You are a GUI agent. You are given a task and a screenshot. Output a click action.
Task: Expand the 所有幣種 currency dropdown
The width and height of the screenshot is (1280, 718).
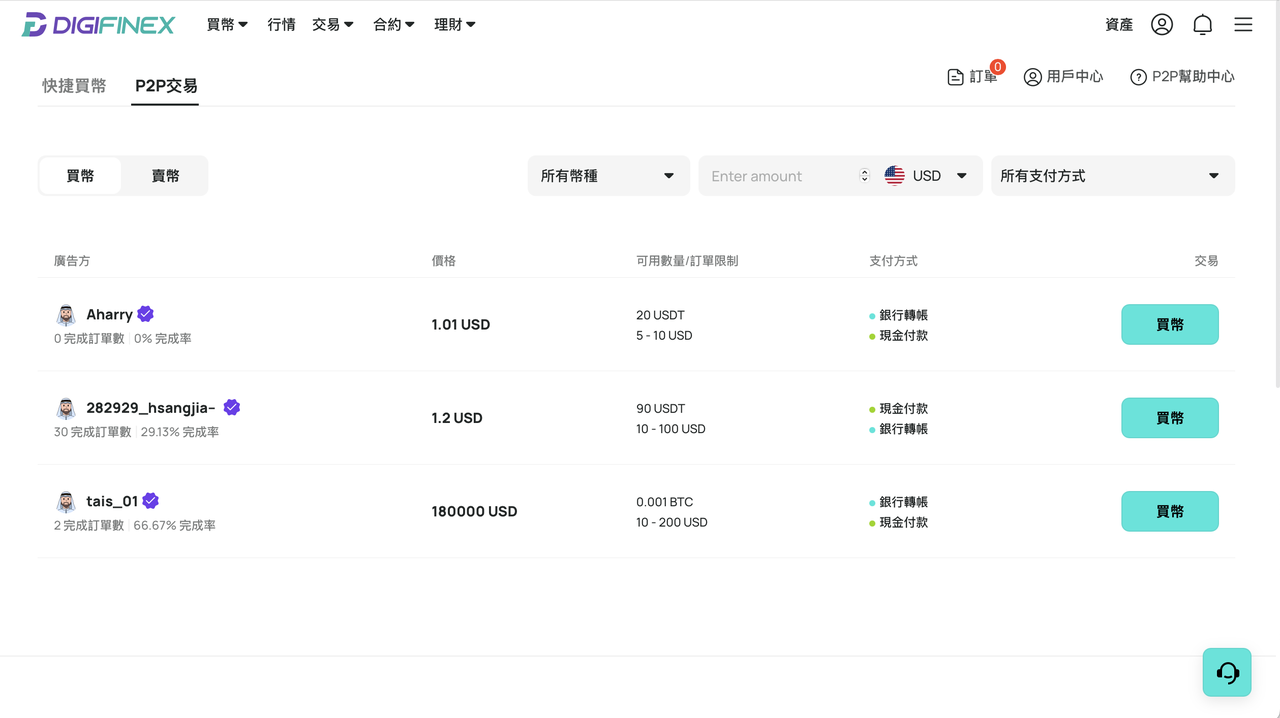(x=608, y=176)
